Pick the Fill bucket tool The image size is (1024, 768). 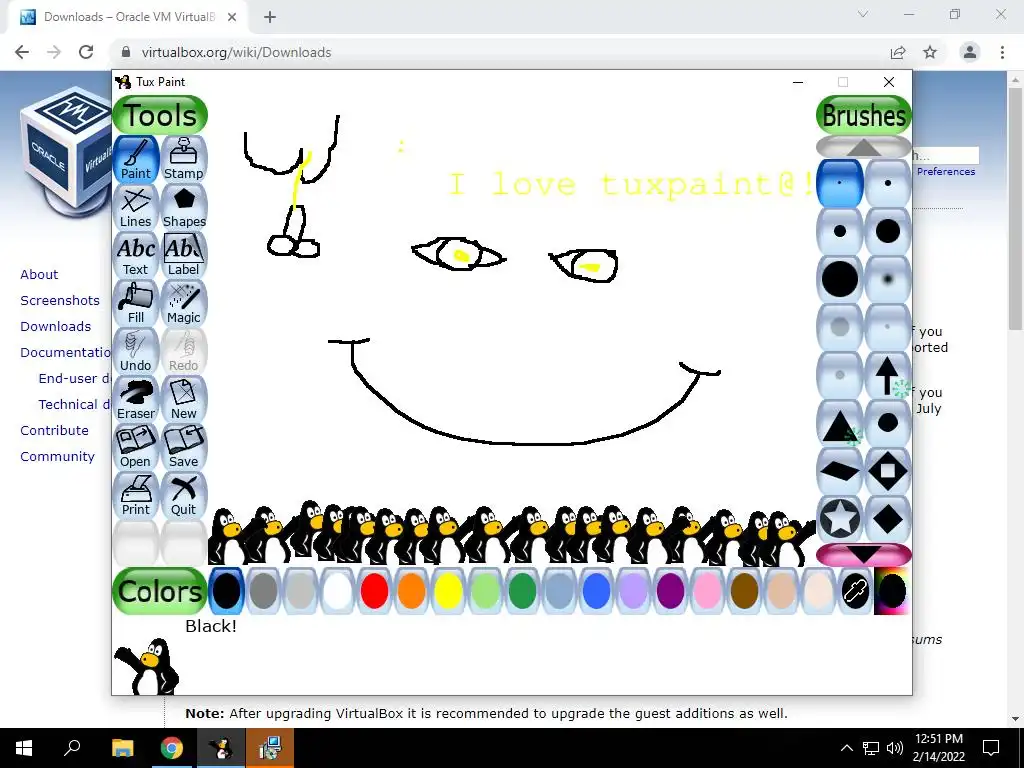click(136, 303)
